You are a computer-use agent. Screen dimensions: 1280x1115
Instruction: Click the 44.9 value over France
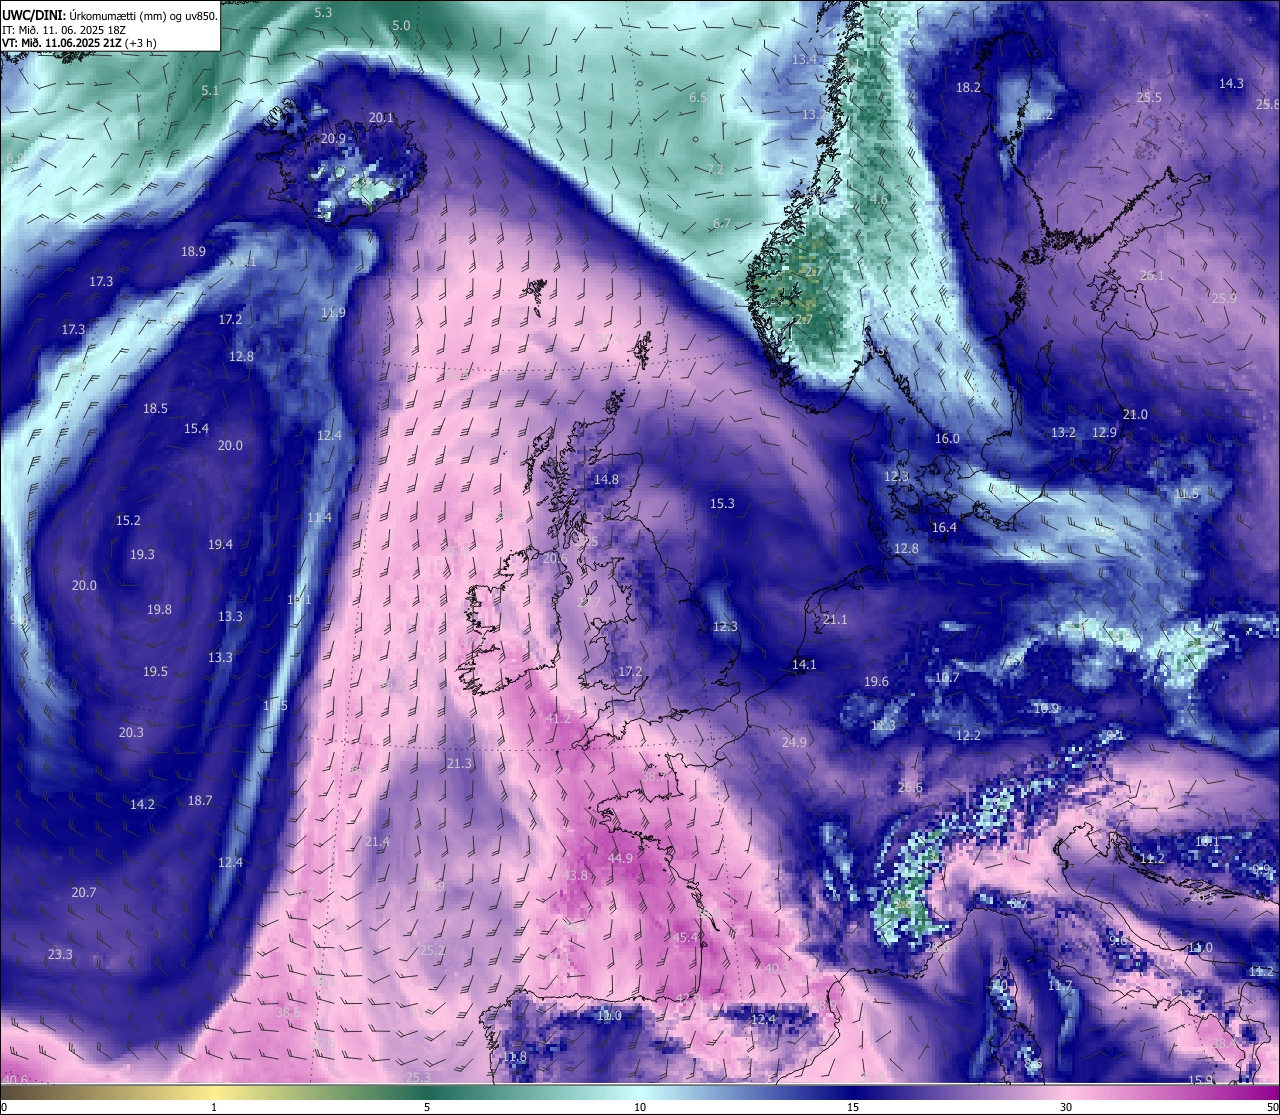[x=620, y=858]
